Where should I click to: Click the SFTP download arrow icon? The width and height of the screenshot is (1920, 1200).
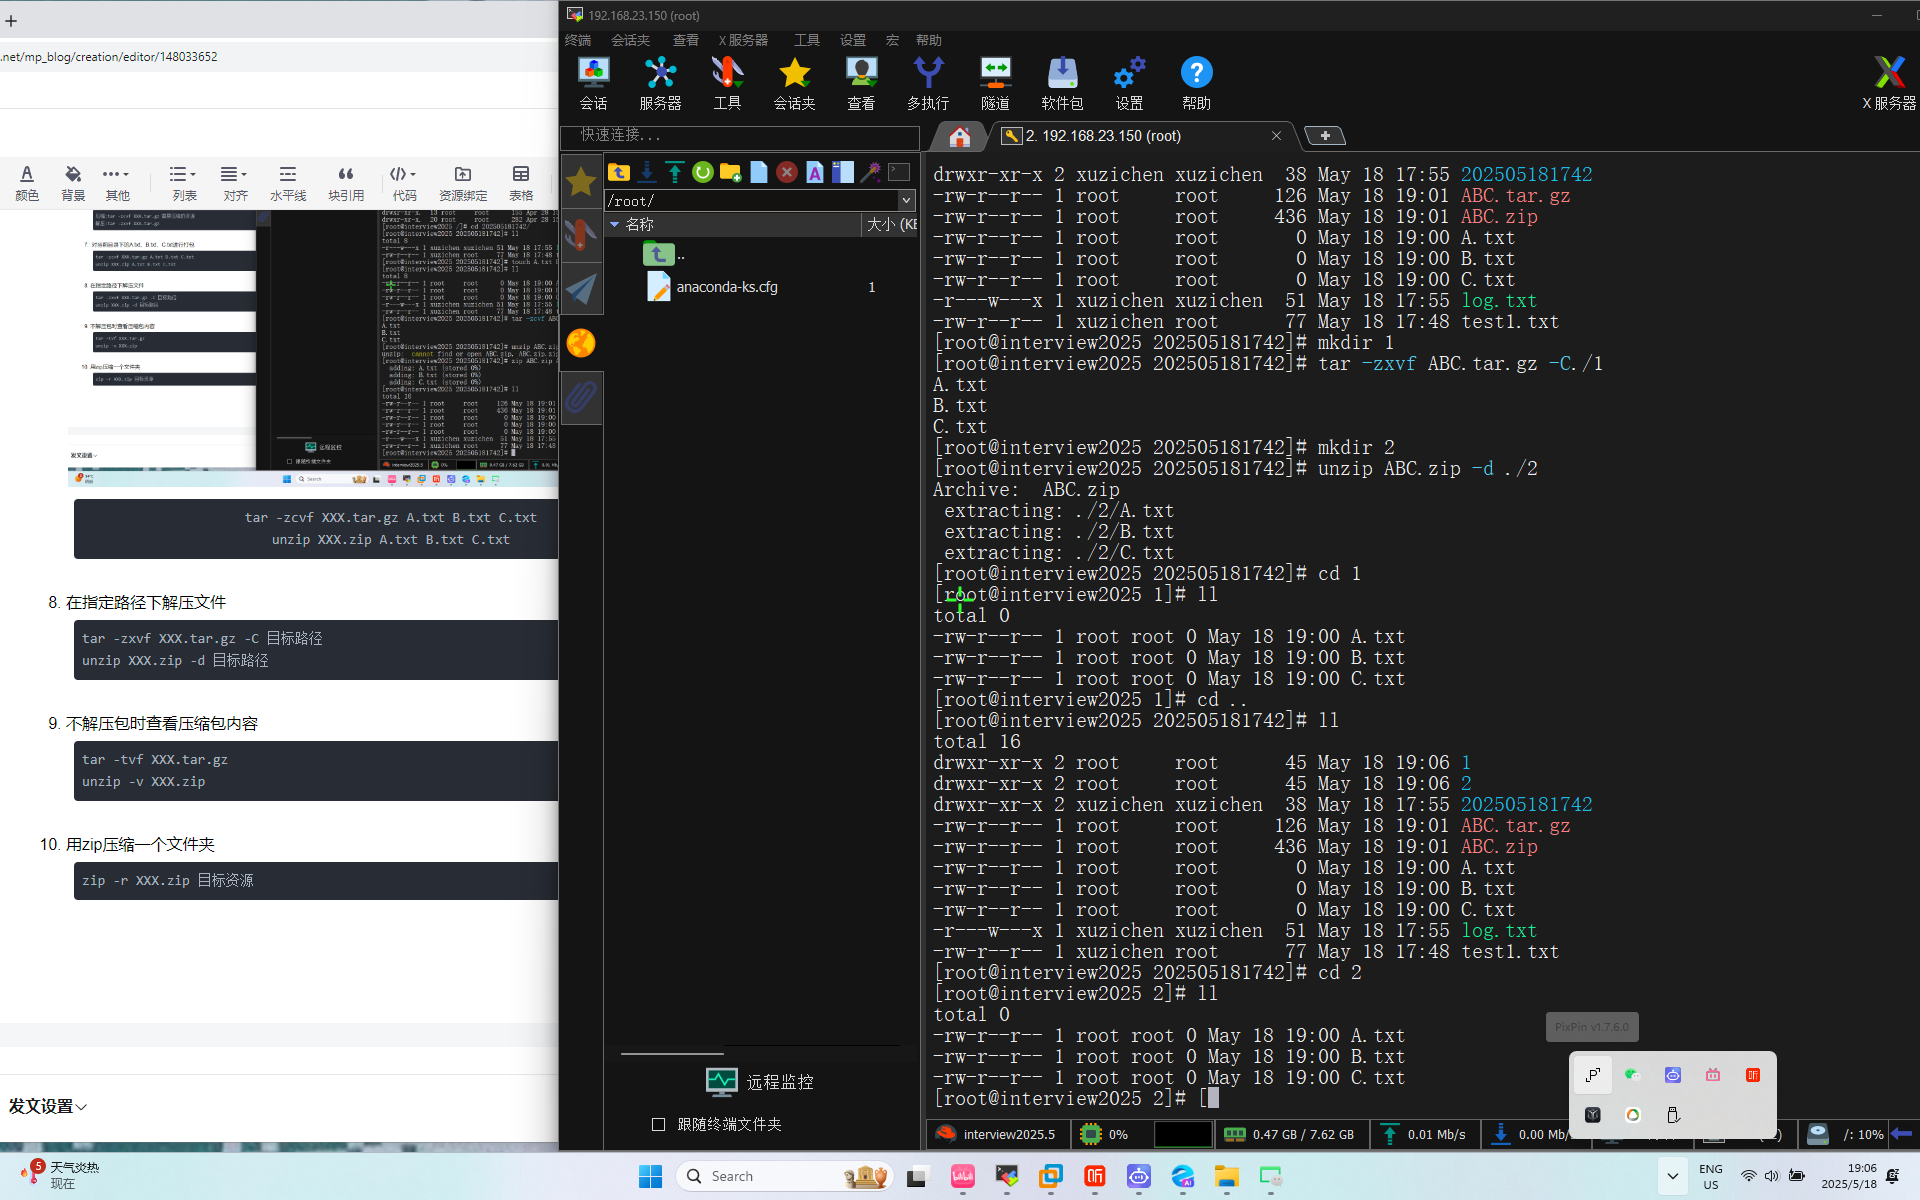click(x=647, y=172)
